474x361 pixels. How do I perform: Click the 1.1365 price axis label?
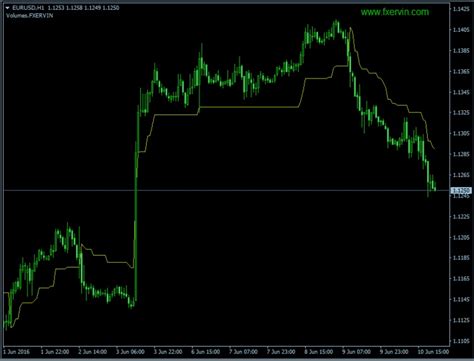point(461,71)
